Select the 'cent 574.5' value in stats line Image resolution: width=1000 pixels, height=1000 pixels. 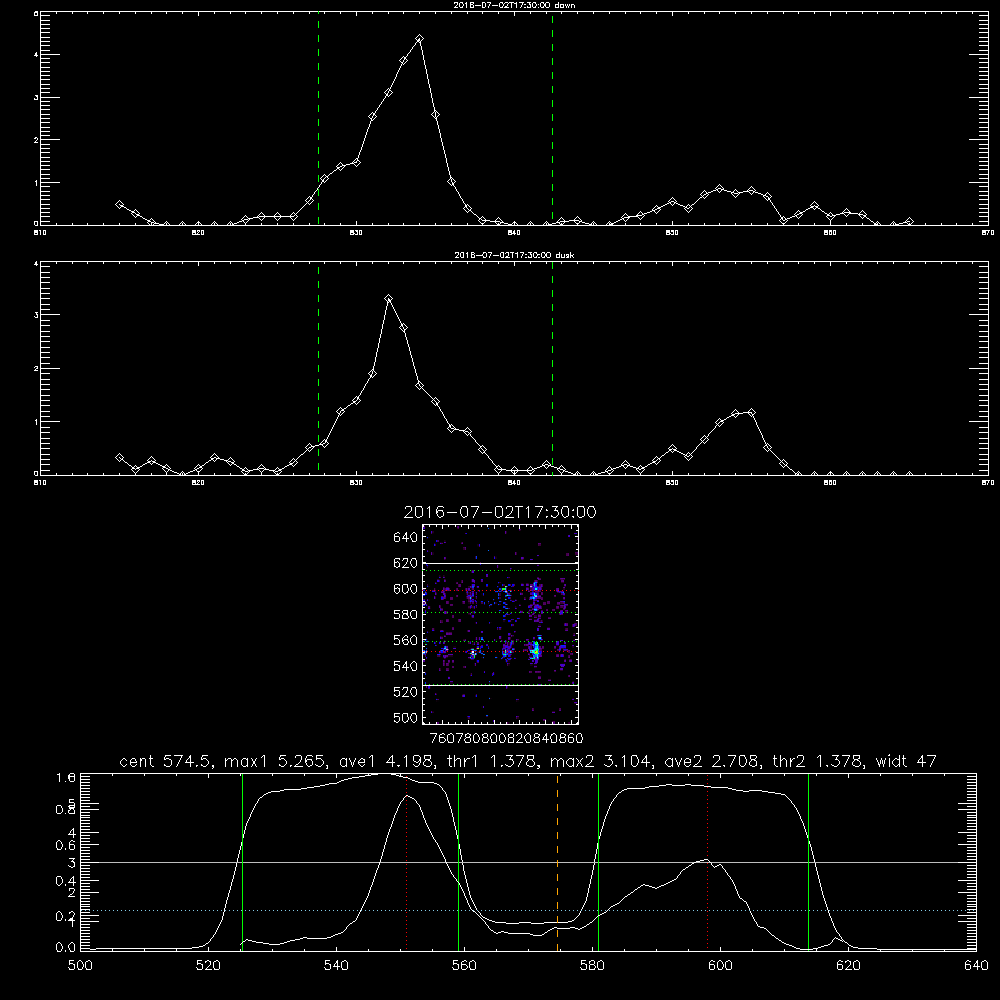(x=166, y=761)
